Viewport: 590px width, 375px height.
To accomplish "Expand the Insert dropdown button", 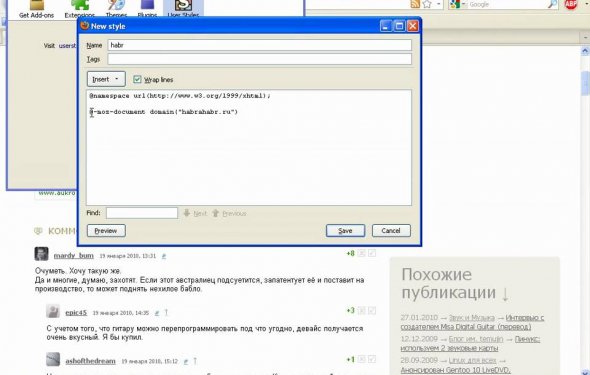I will pos(106,79).
